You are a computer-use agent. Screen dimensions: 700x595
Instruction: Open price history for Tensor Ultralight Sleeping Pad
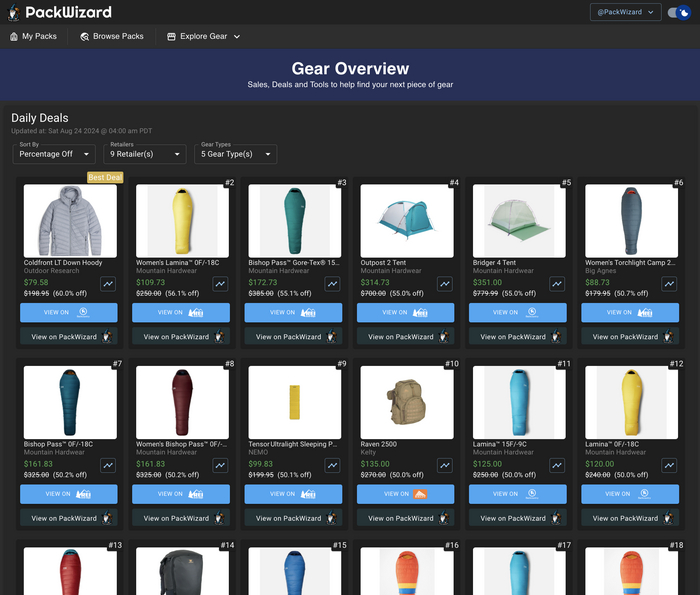pos(333,466)
